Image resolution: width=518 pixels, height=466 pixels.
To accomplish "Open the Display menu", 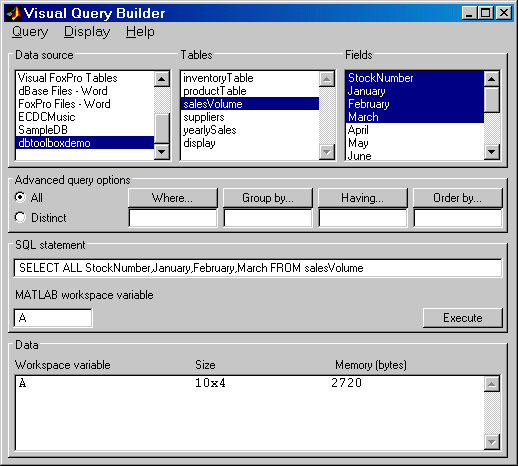I will coord(87,32).
